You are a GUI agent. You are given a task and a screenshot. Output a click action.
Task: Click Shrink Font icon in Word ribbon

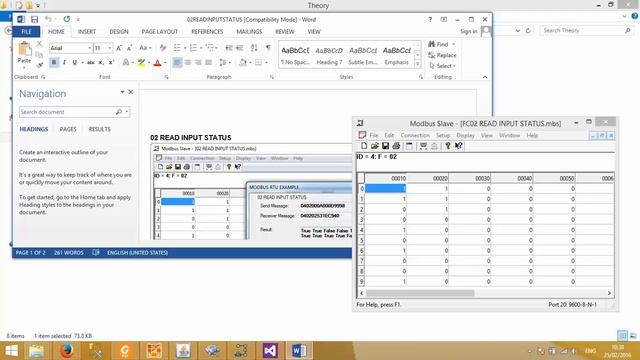pyautogui.click(x=129, y=48)
